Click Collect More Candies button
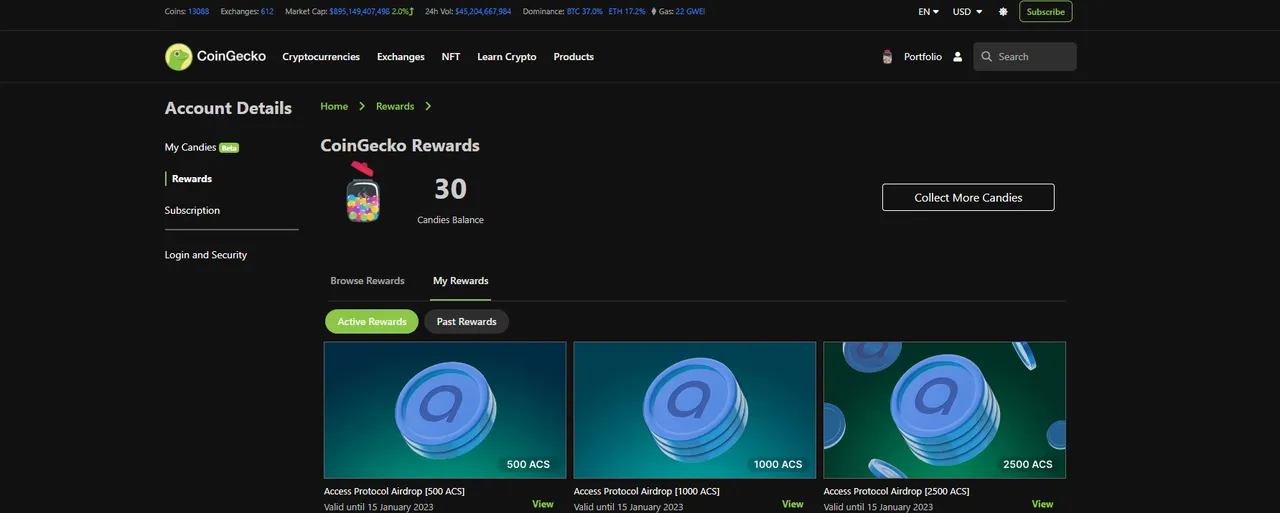 tap(968, 197)
